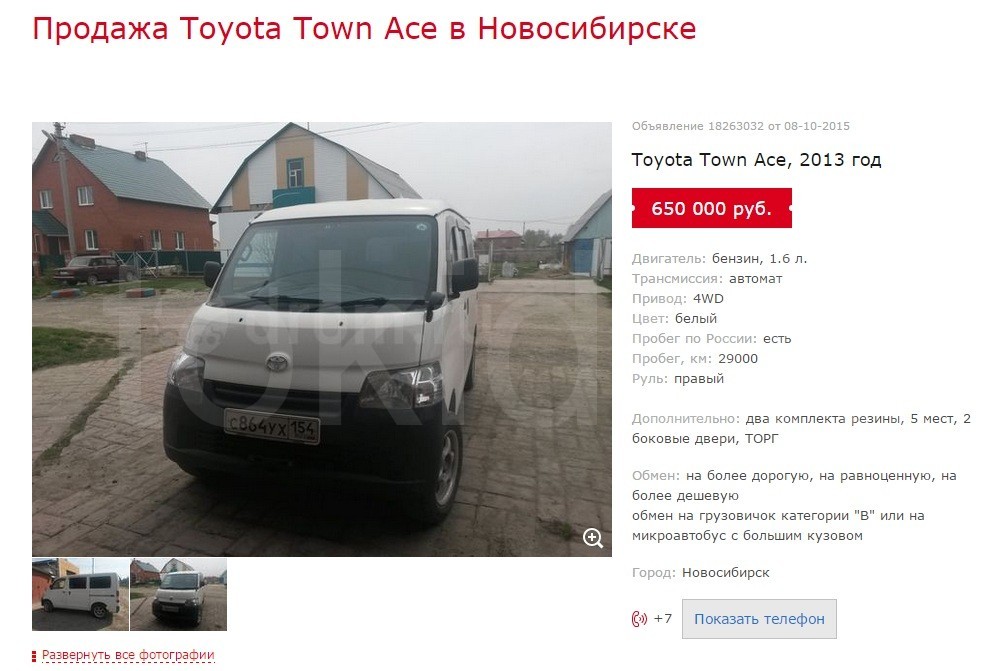
Task: Click the Руль: правый line
Action: pyautogui.click(x=678, y=378)
